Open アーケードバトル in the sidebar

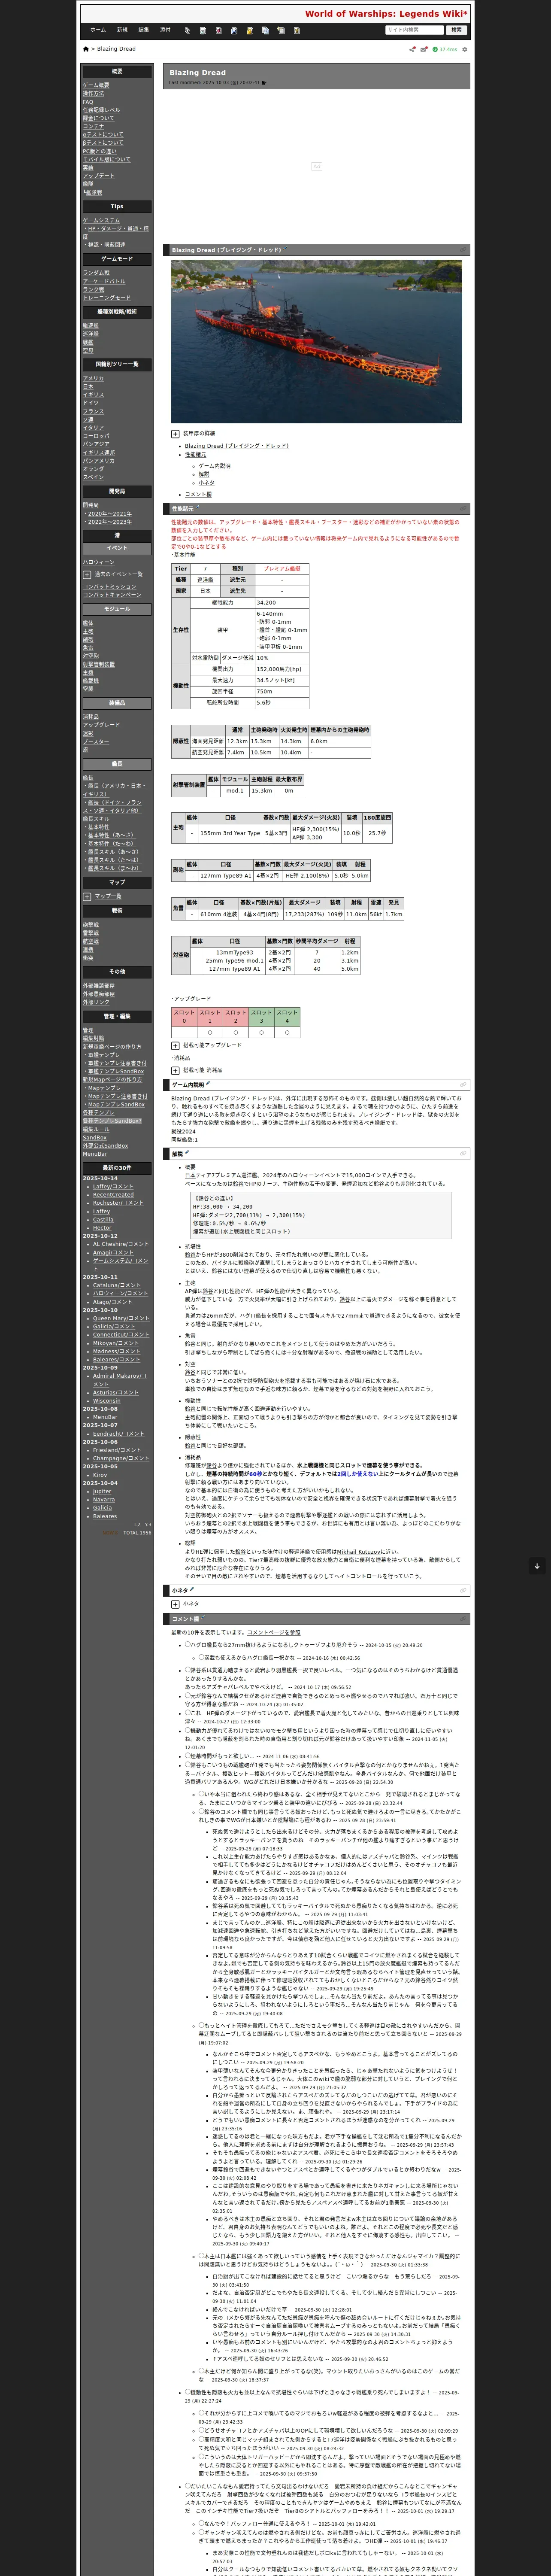tap(104, 281)
